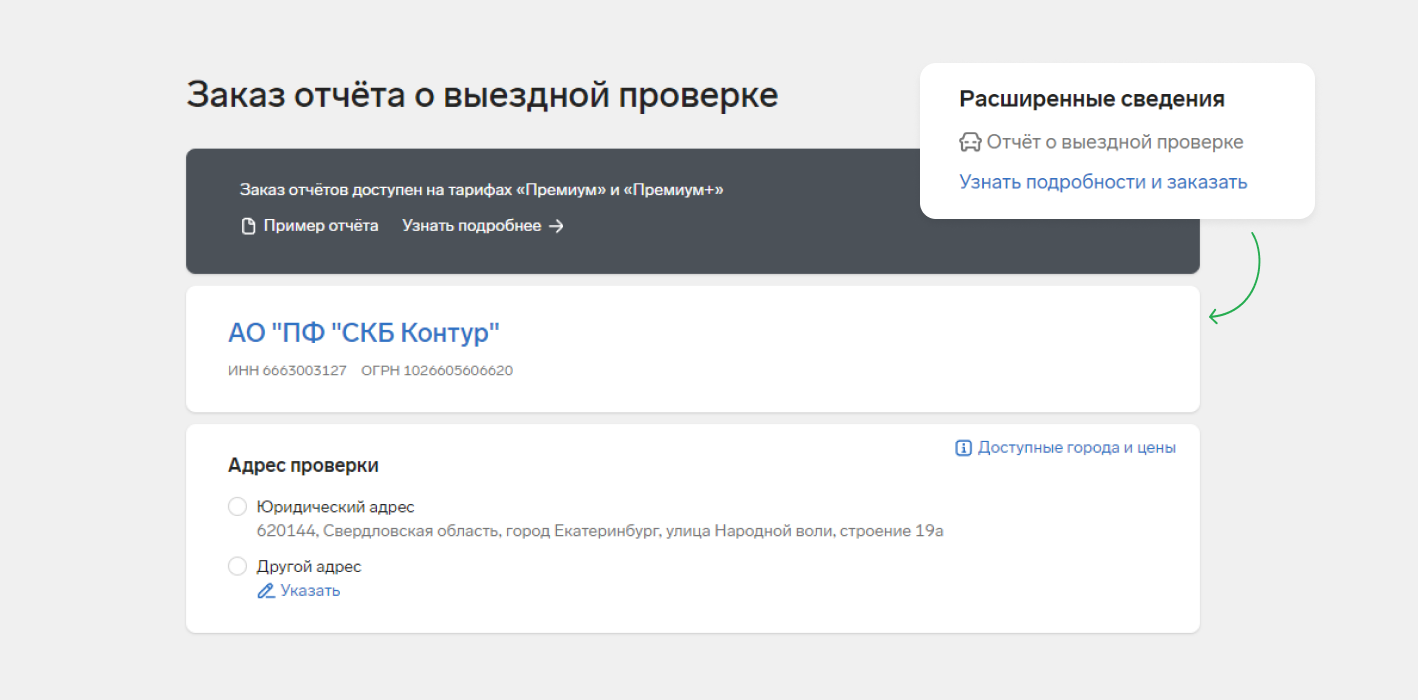Click the Адрес проверки section heading
The height and width of the screenshot is (700, 1418).
pos(303,466)
